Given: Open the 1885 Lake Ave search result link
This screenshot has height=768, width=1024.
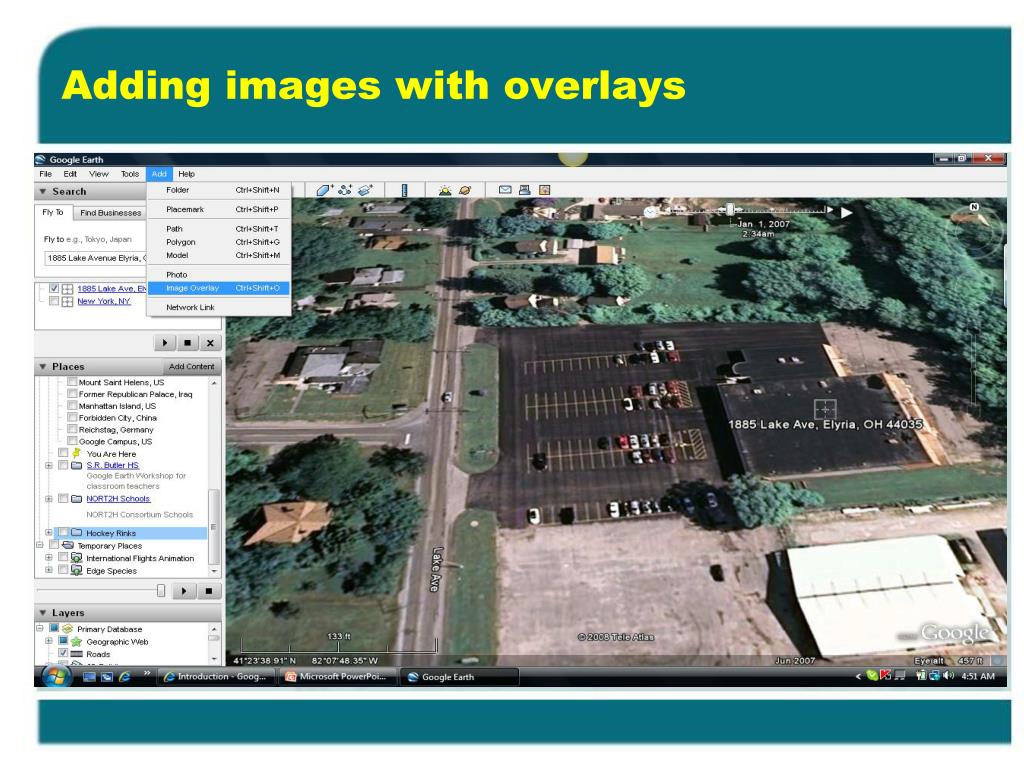Looking at the screenshot, I should [x=112, y=288].
